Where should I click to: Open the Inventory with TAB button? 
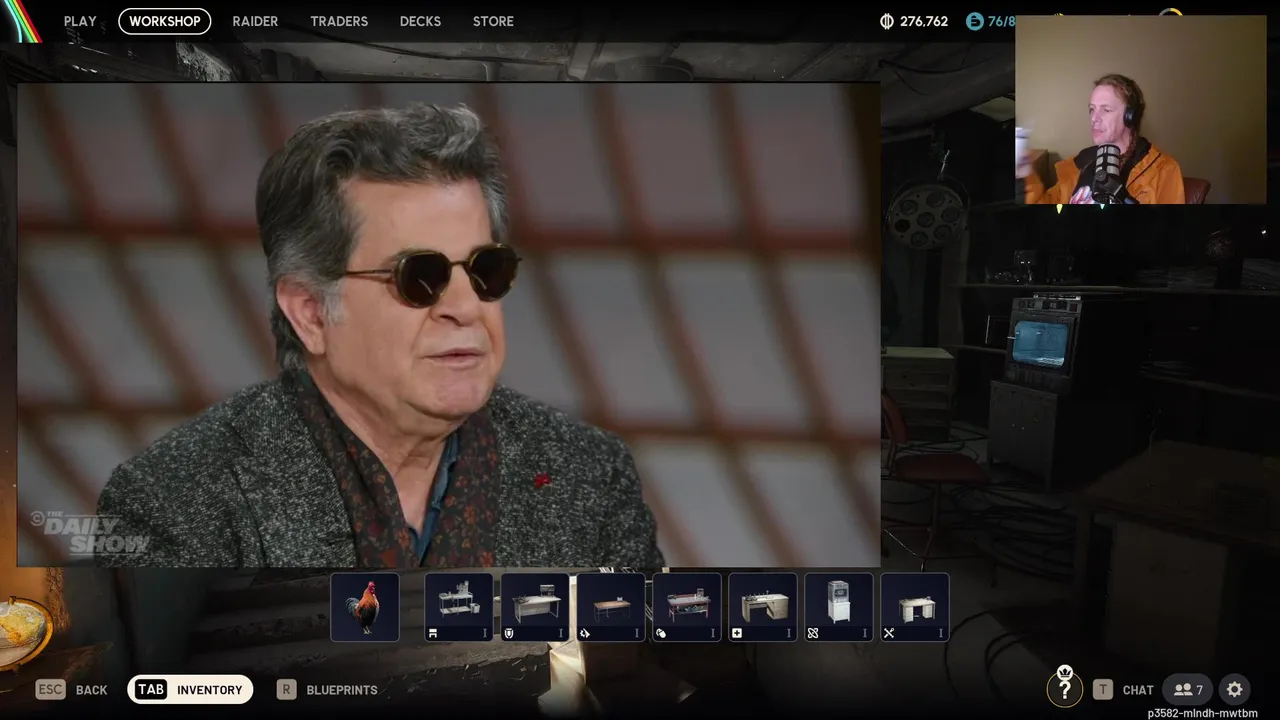tap(190, 689)
